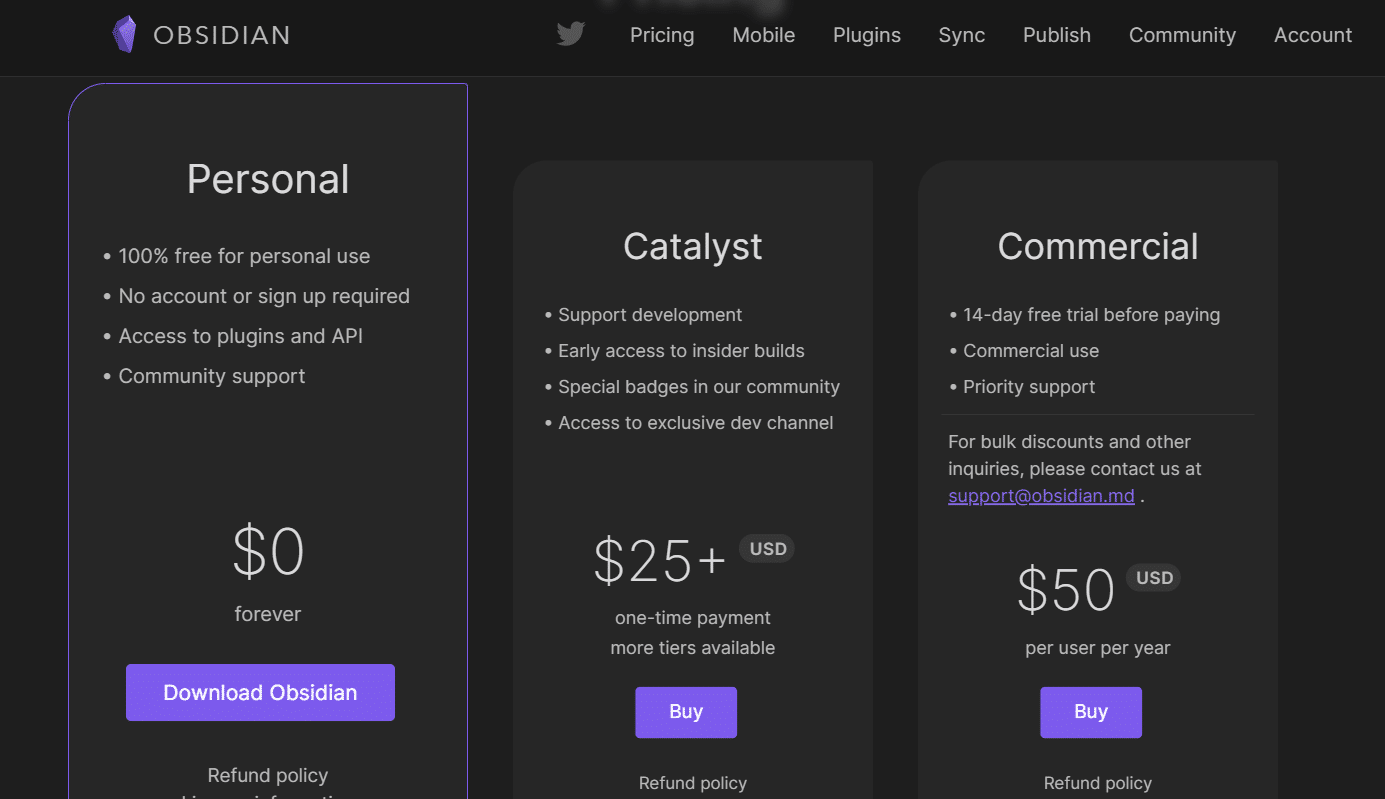
Task: Click the Personal plan heading
Action: tap(268, 180)
